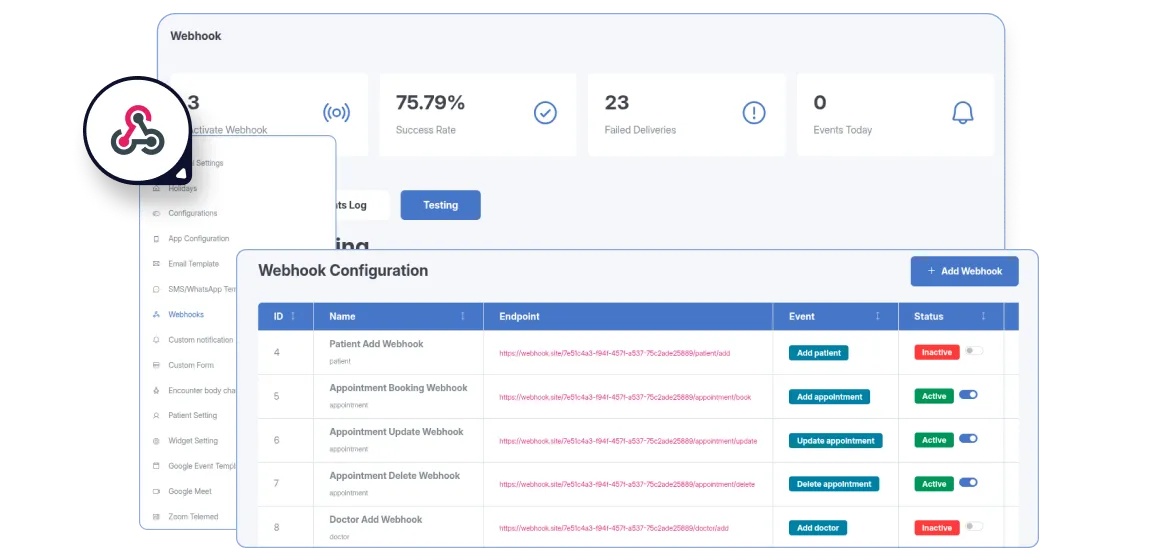Click the Update appointment event badge
The width and height of the screenshot is (1160, 558).
click(x=835, y=440)
